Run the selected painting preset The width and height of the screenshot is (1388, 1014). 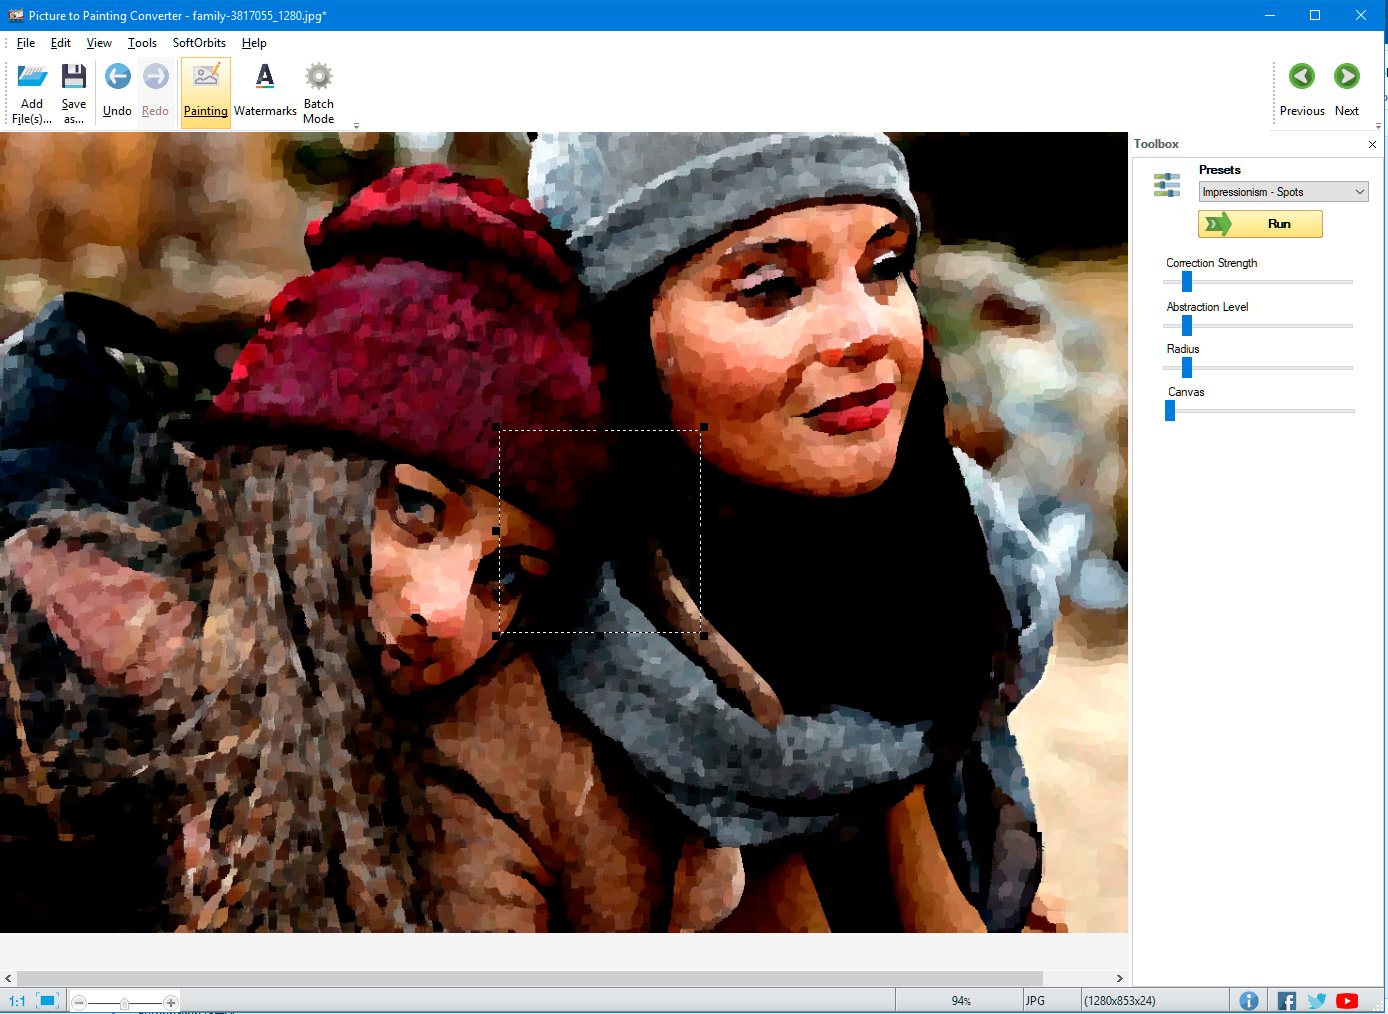pos(1260,224)
